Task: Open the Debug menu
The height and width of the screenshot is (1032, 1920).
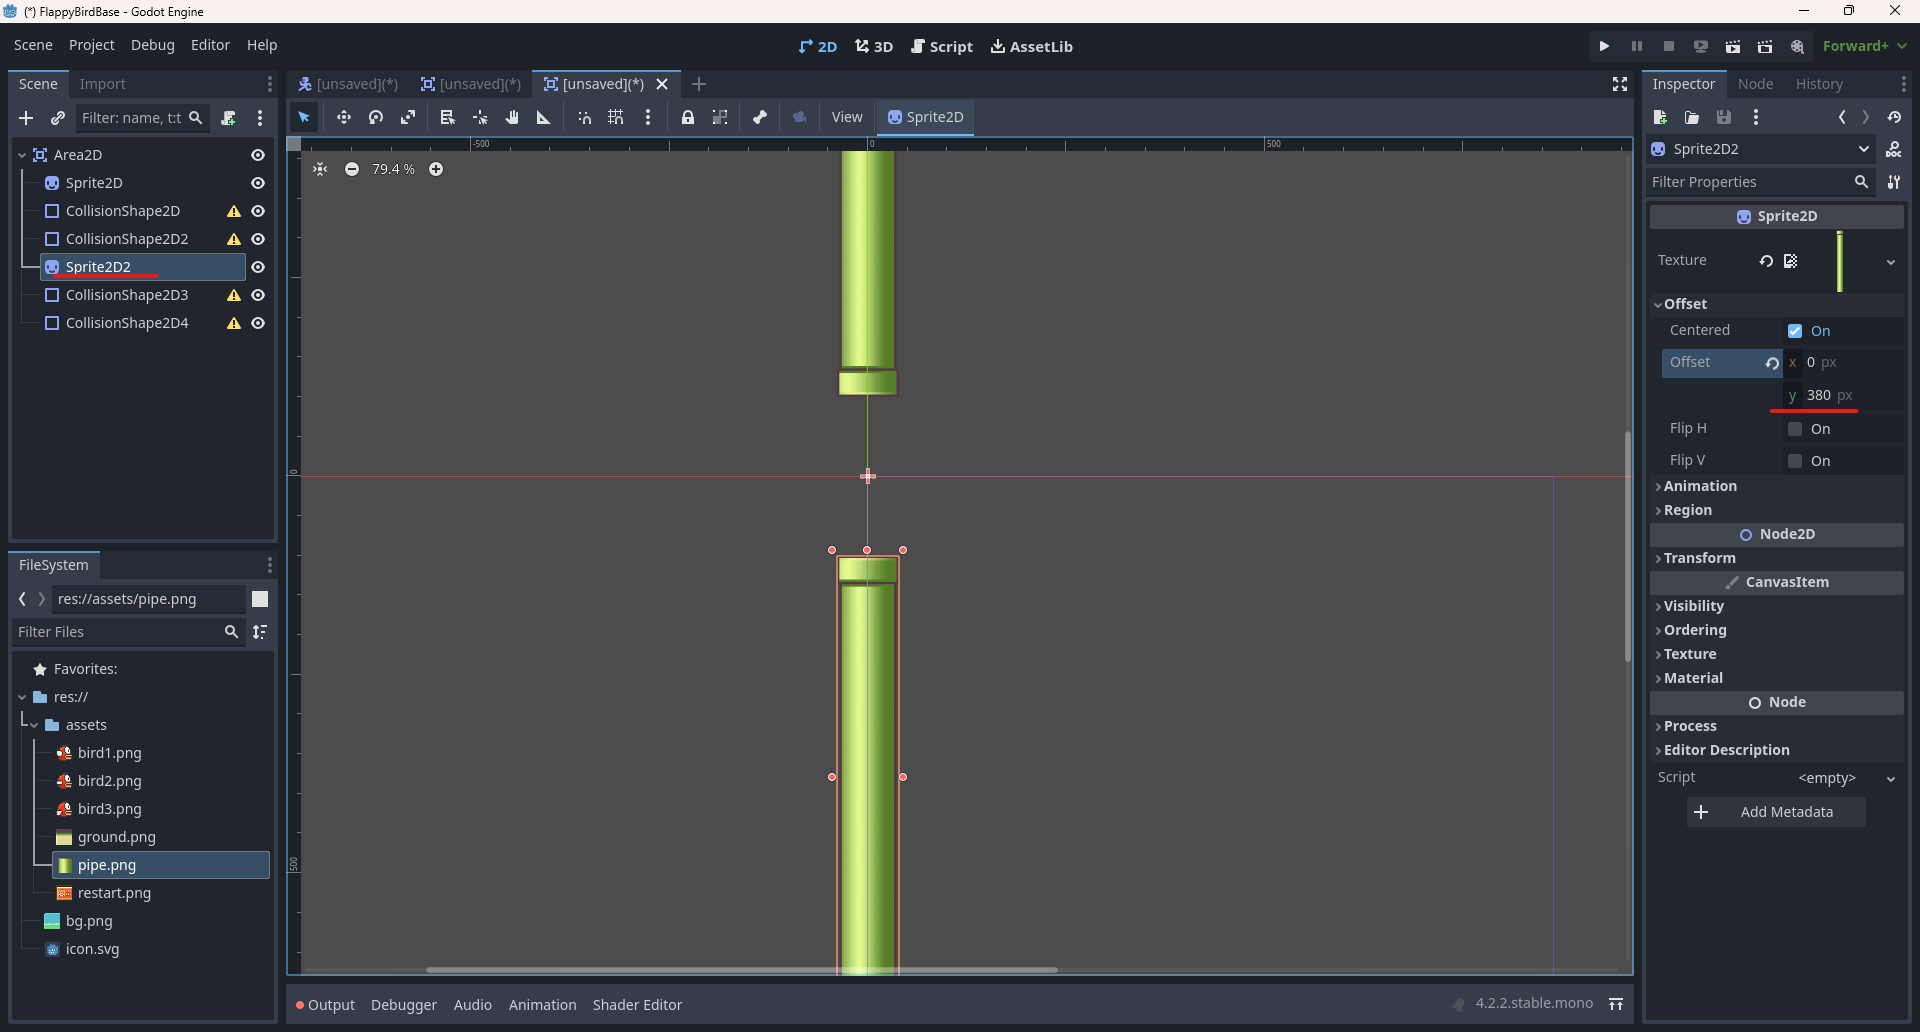Action: [x=152, y=45]
